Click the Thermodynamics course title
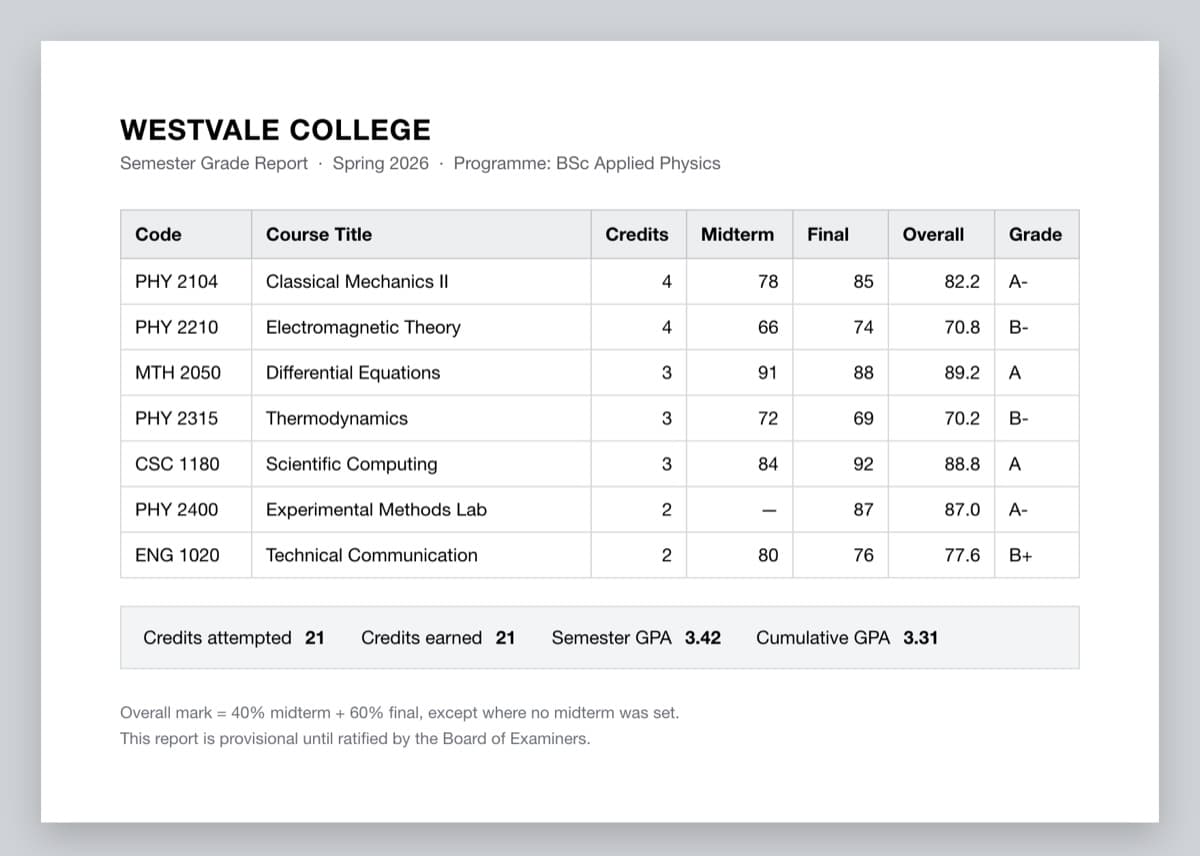Screen dimensions: 1200x856 click(337, 418)
